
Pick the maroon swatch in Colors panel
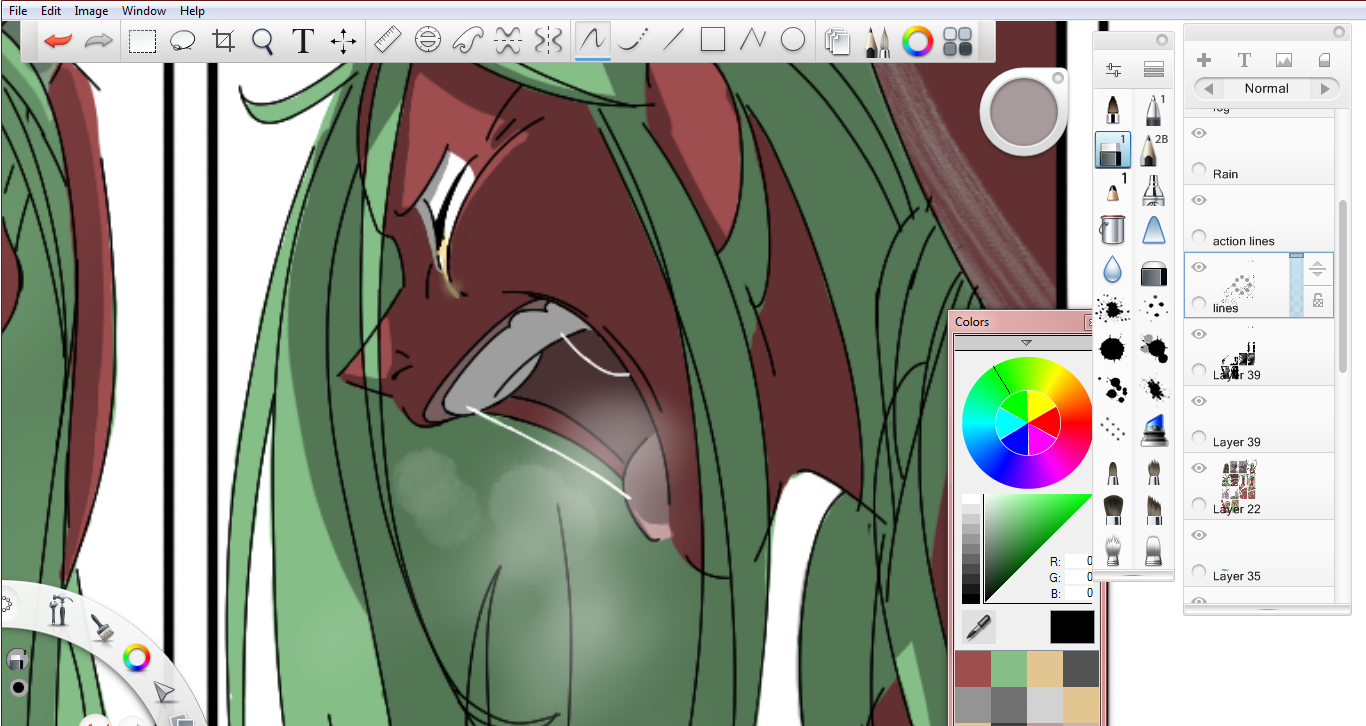pos(972,669)
